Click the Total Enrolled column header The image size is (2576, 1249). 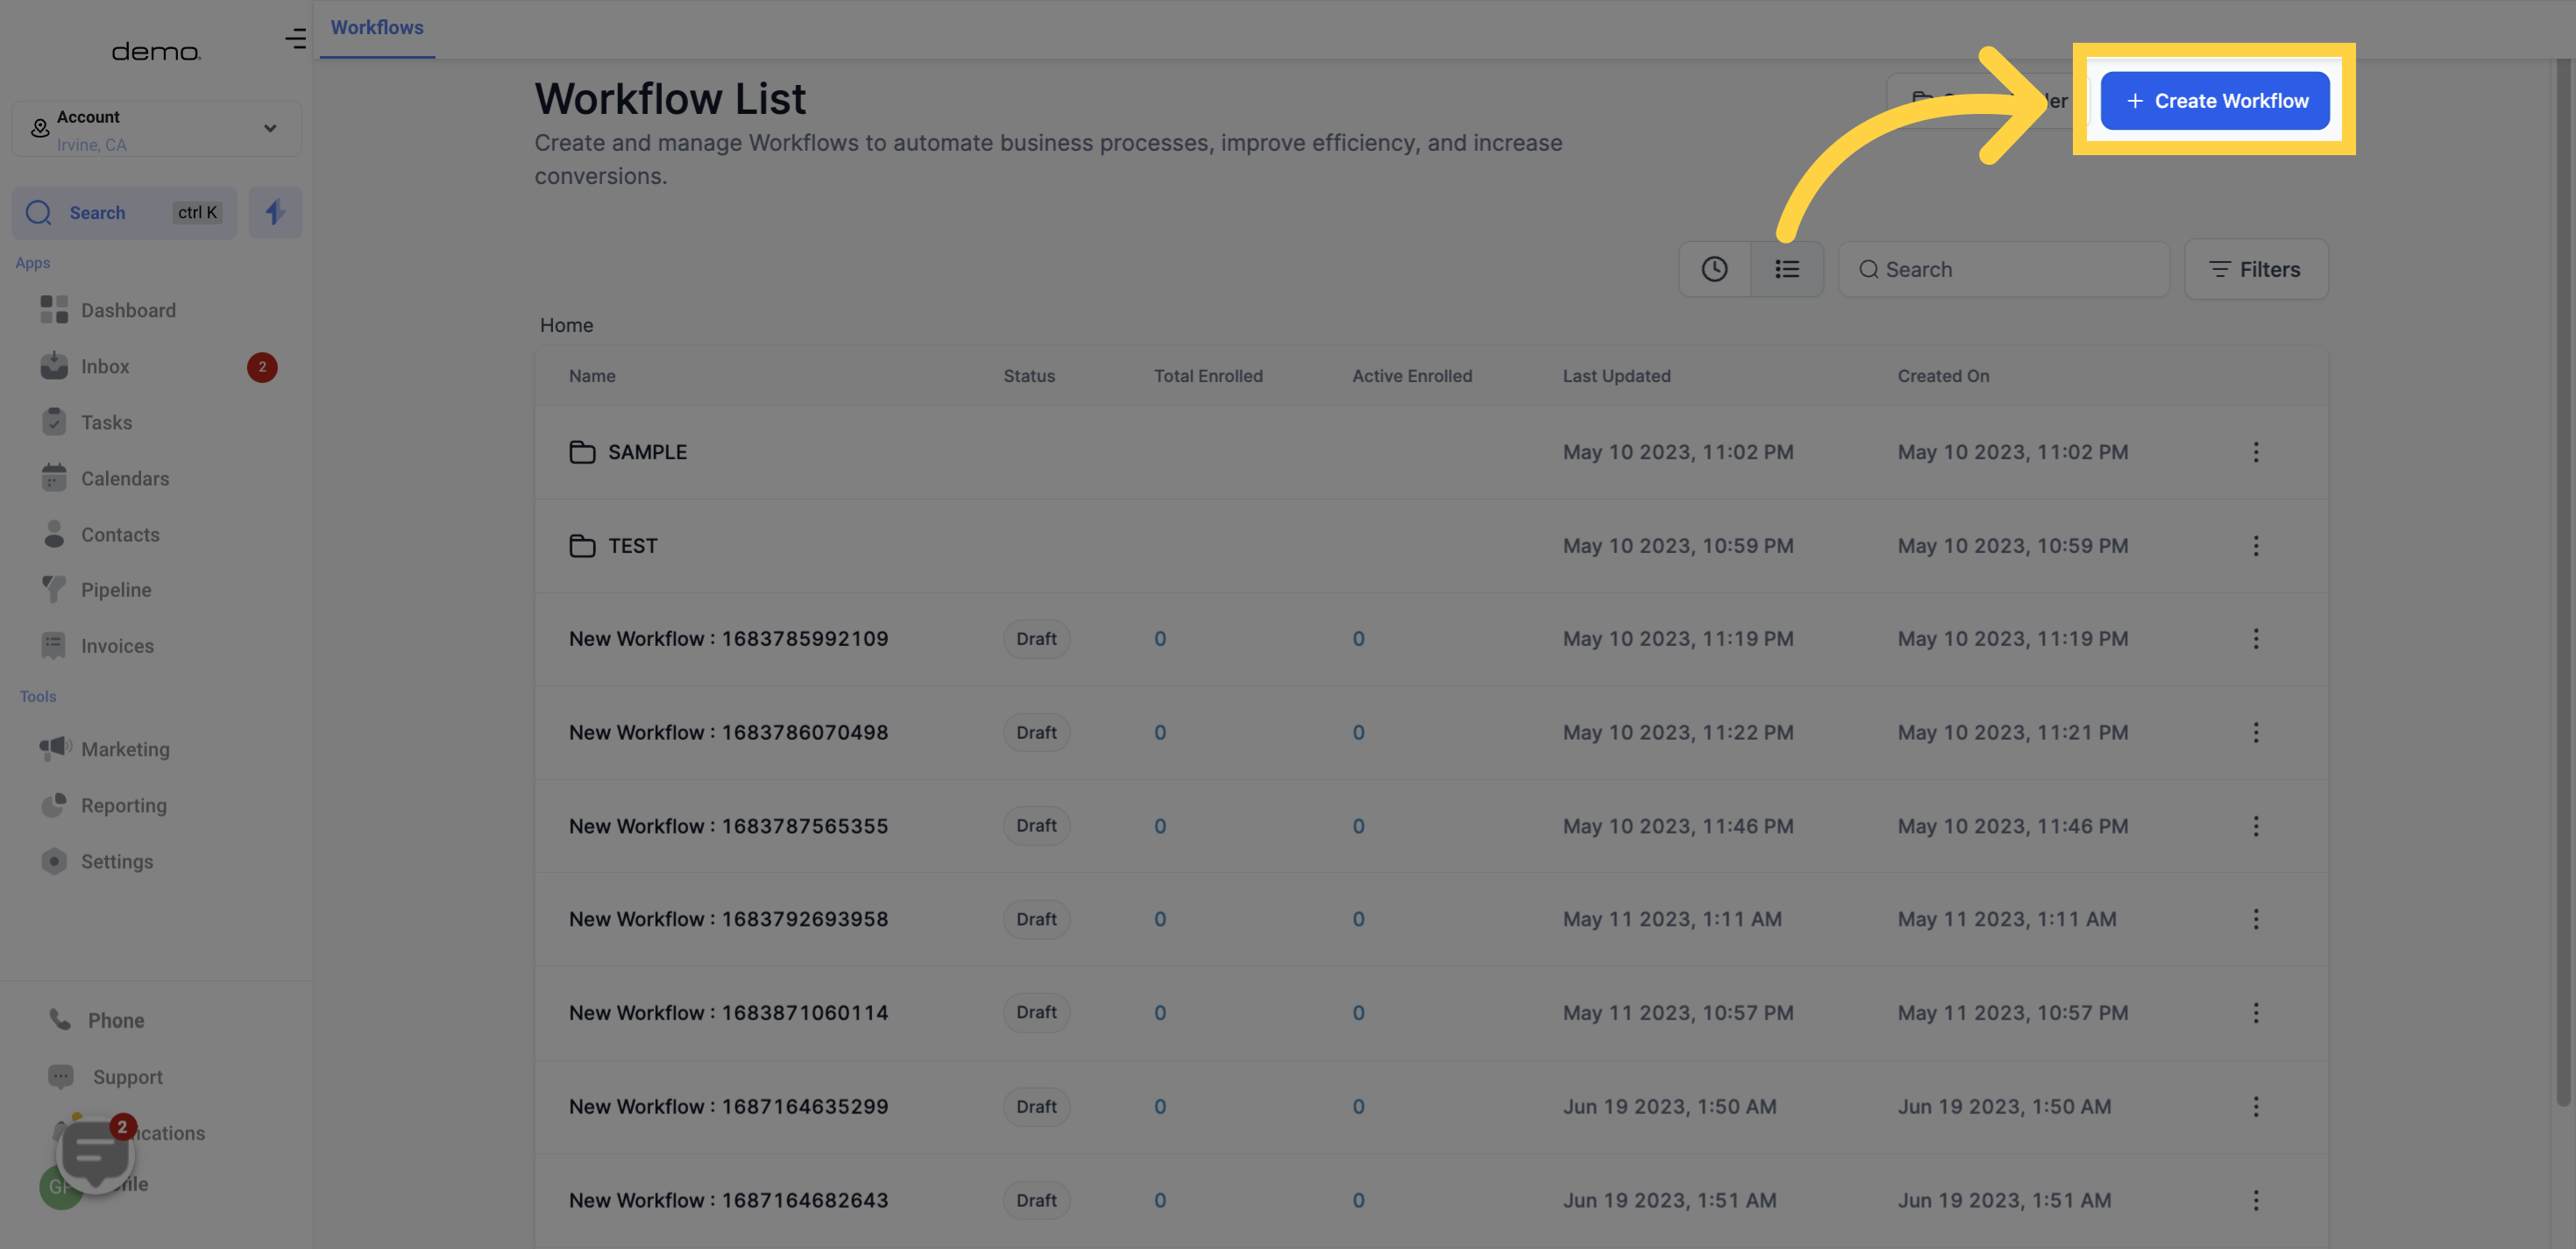pyautogui.click(x=1208, y=376)
